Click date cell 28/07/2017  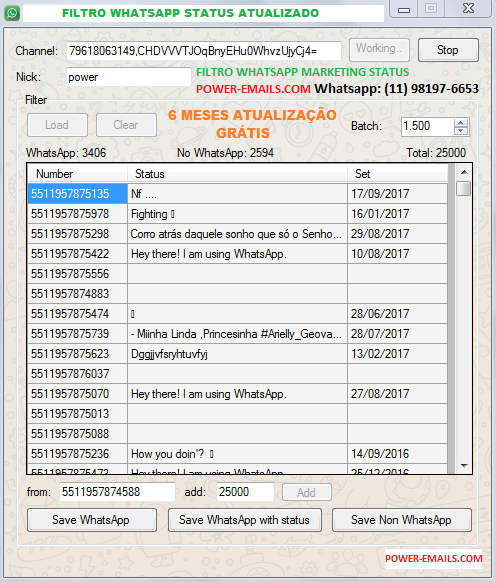coord(397,334)
